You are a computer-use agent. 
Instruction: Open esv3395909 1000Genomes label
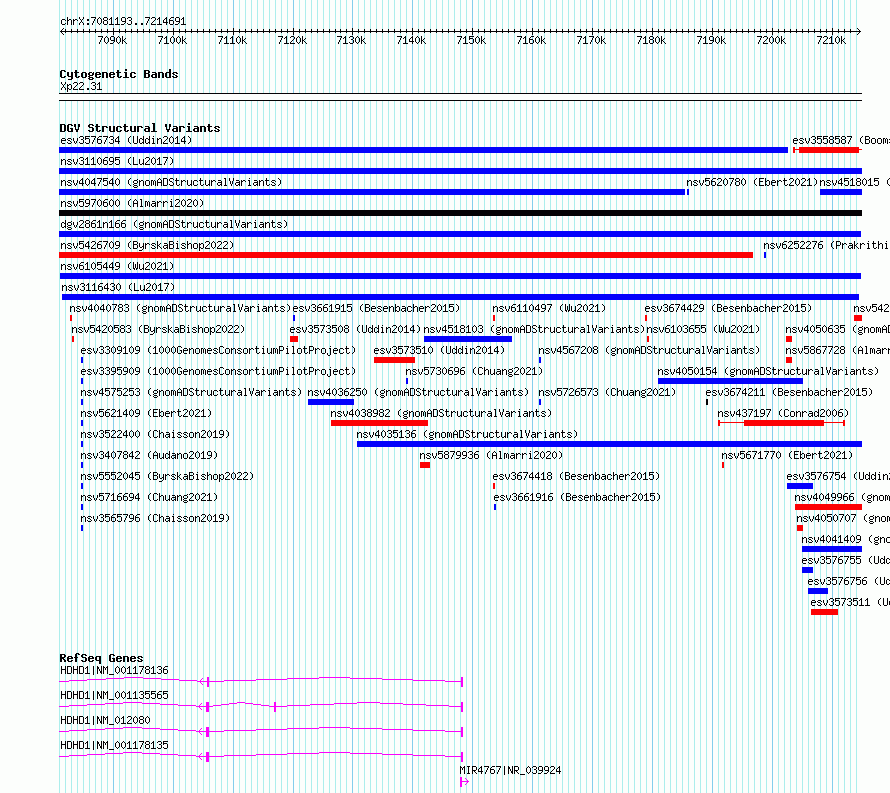tap(218, 371)
